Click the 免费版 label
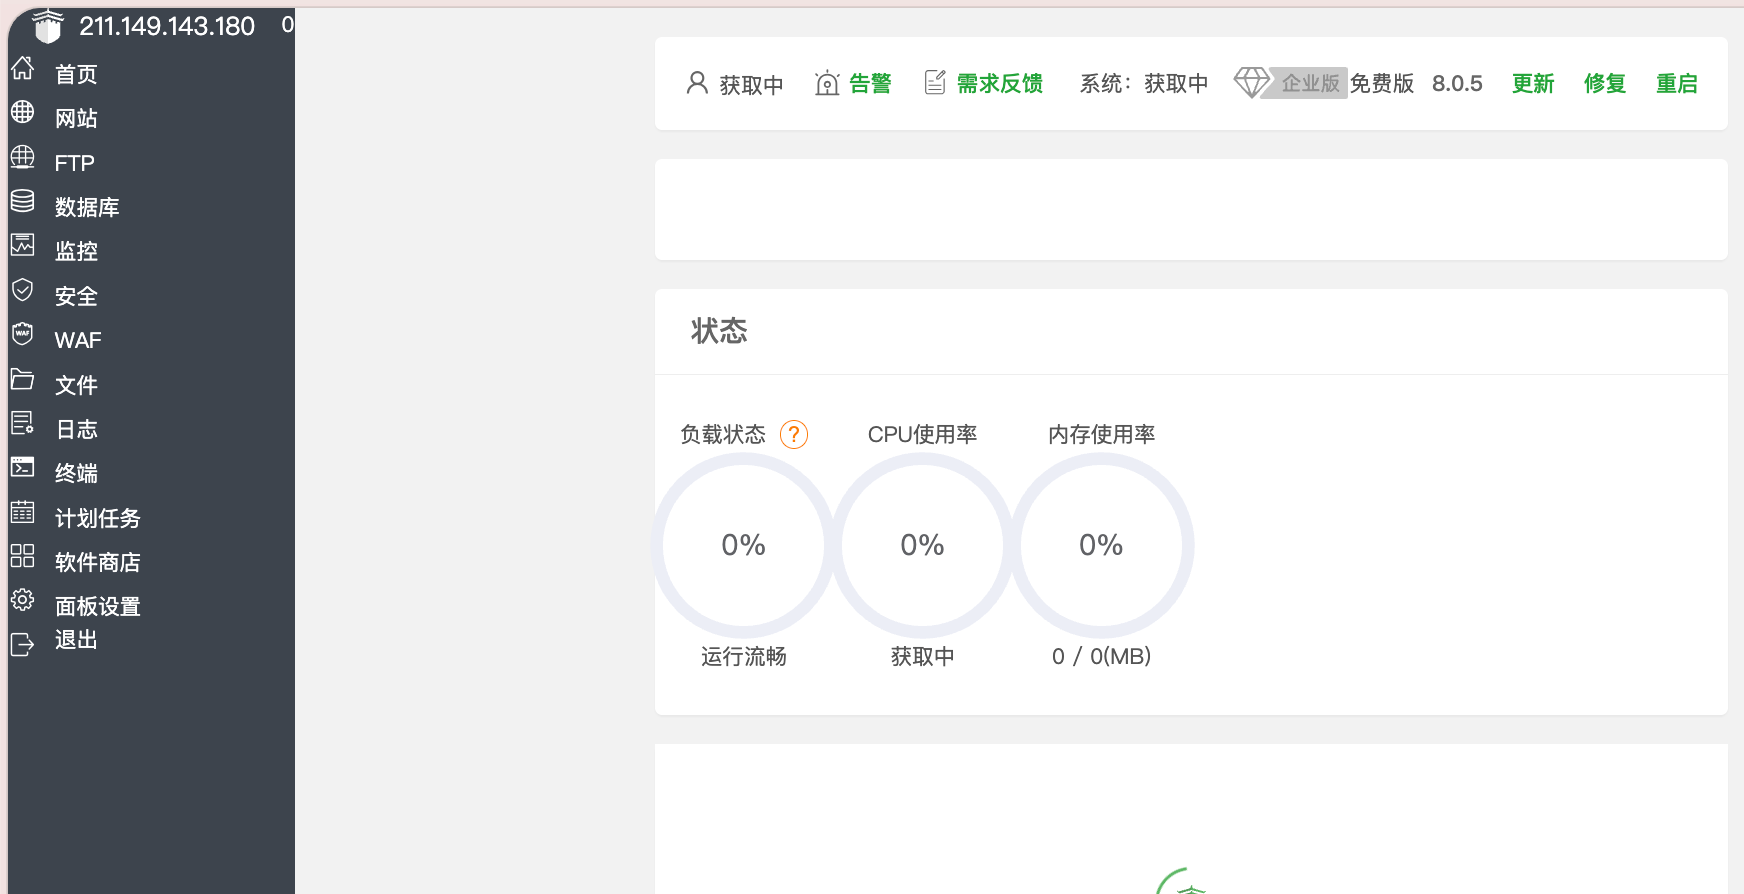Screen dimensions: 1744x894 pos(1382,84)
